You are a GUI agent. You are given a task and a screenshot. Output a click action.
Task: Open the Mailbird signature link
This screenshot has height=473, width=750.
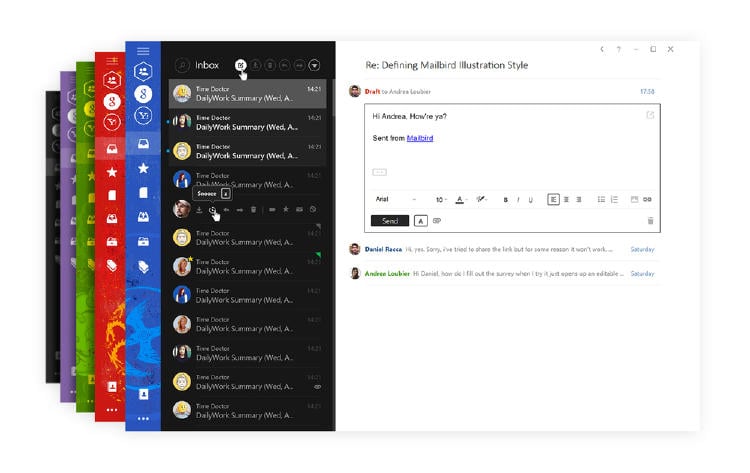(420, 138)
